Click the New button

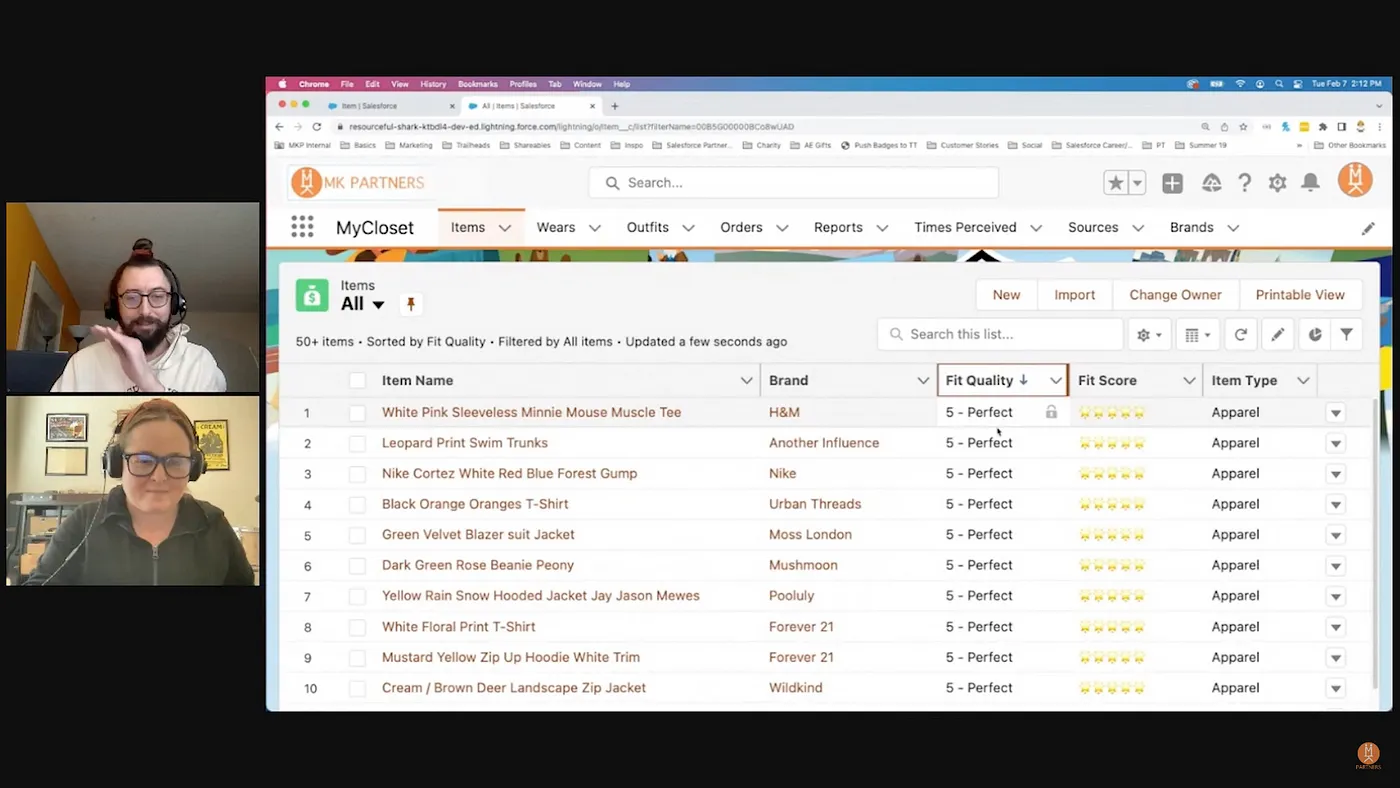coord(1006,295)
